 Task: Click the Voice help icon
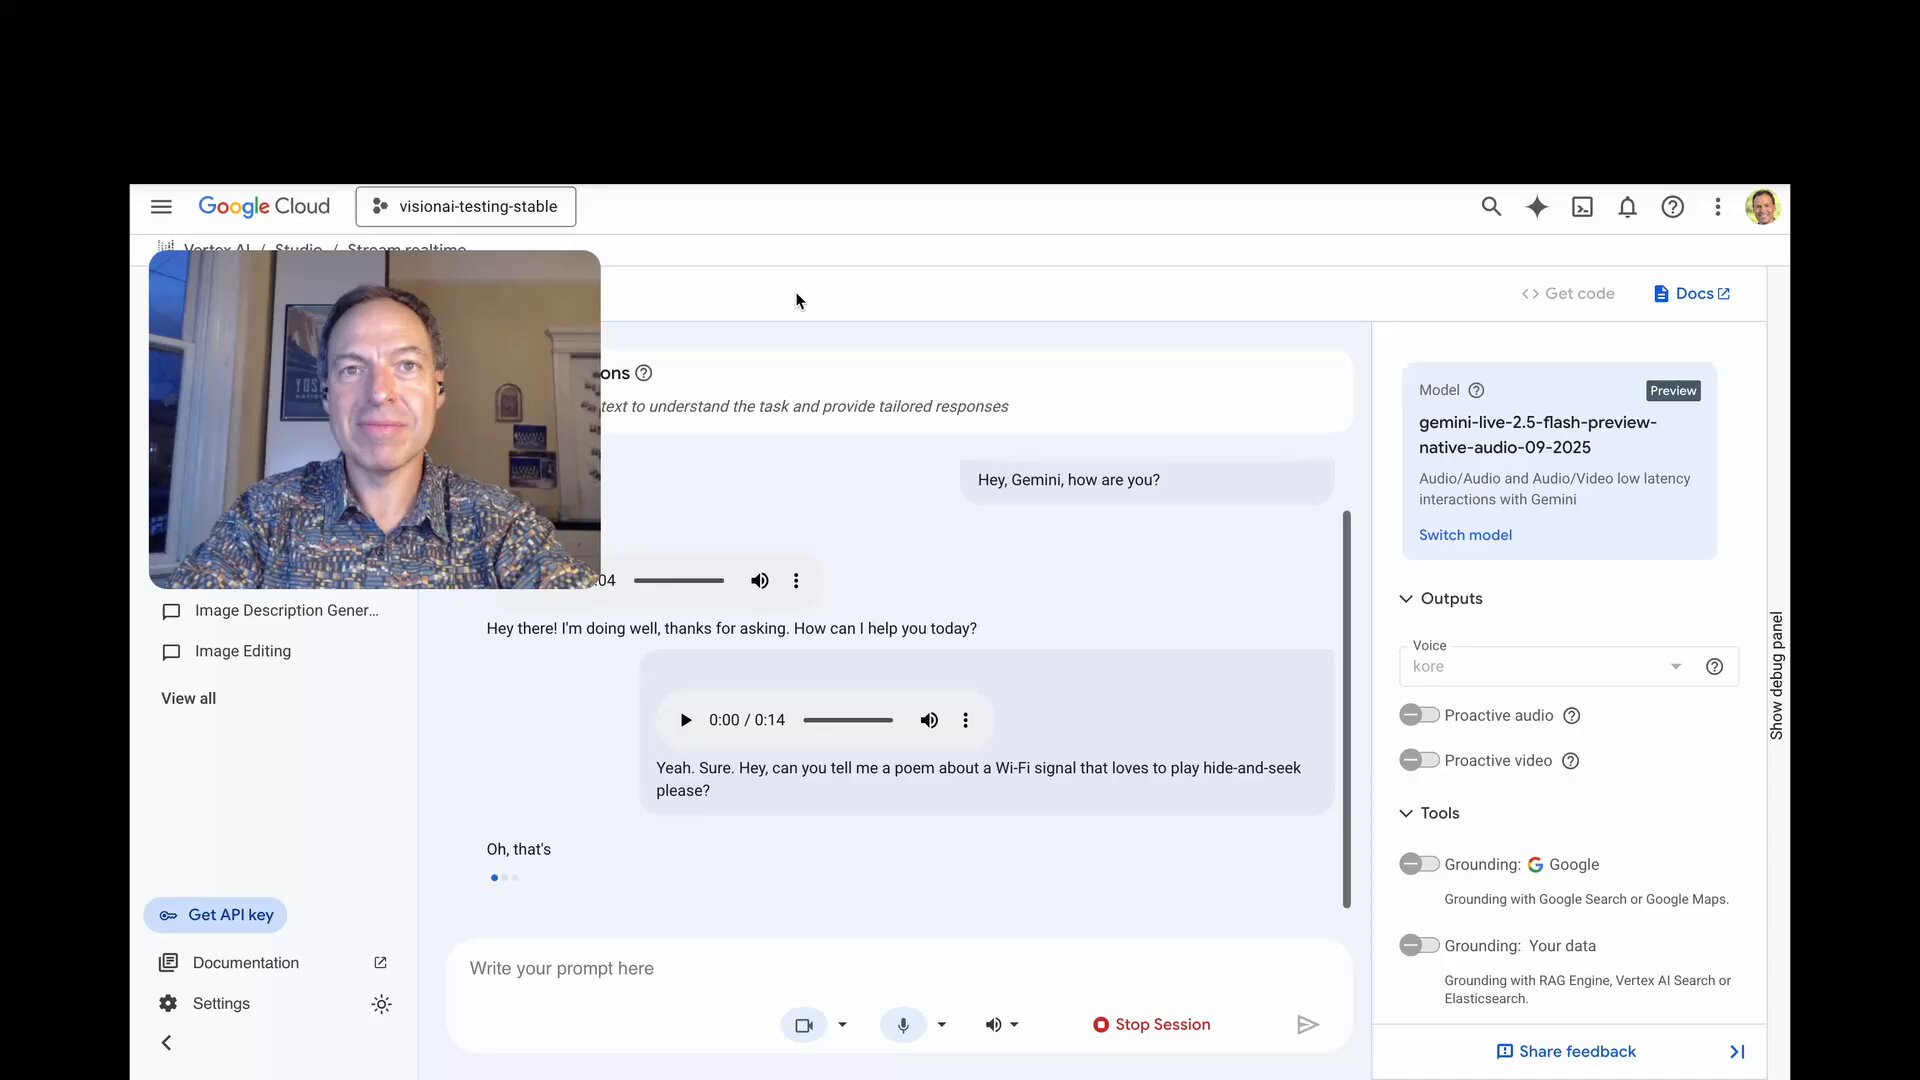pyautogui.click(x=1714, y=666)
